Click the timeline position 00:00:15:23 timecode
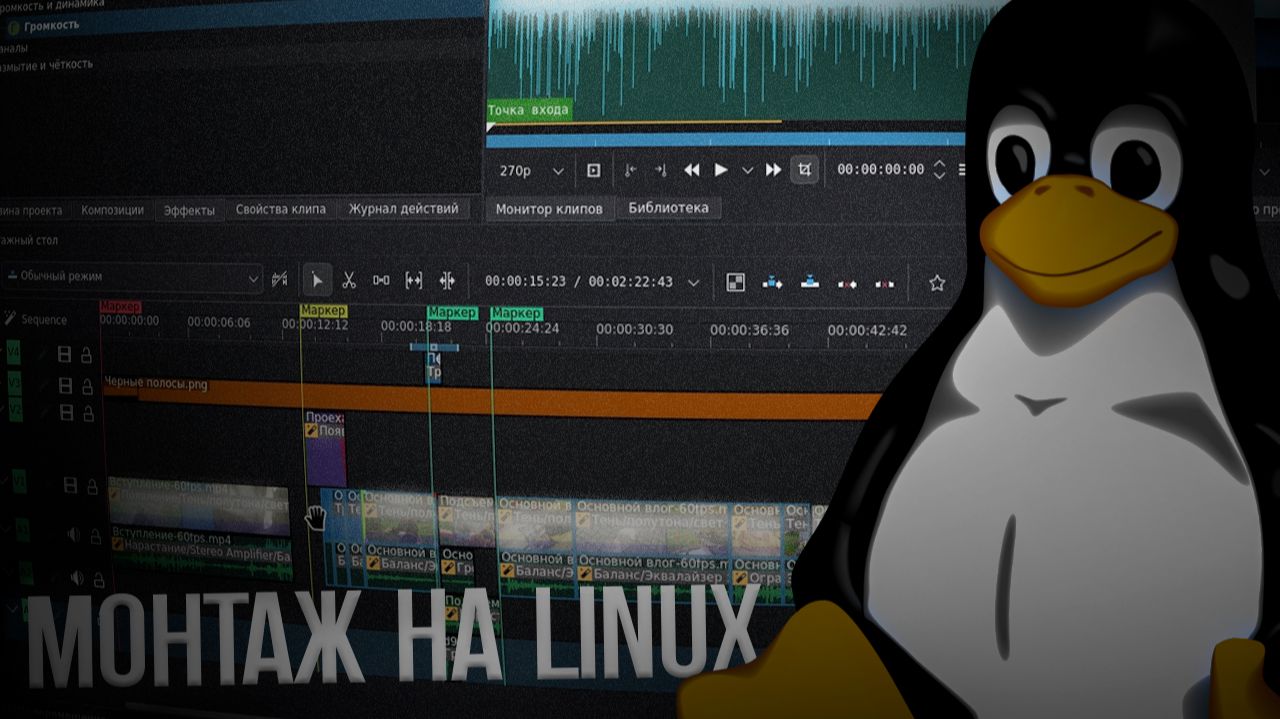Viewport: 1280px width, 719px height. 525,282
